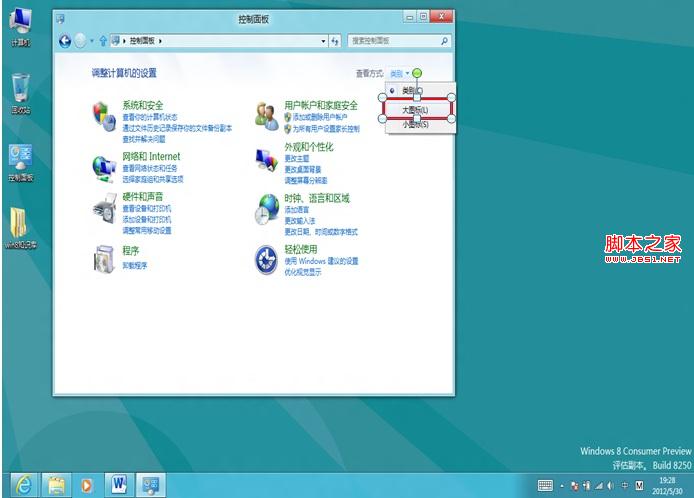Click Control Panel taskbar button
Viewport: 694px width, 498px height.
coord(150,485)
